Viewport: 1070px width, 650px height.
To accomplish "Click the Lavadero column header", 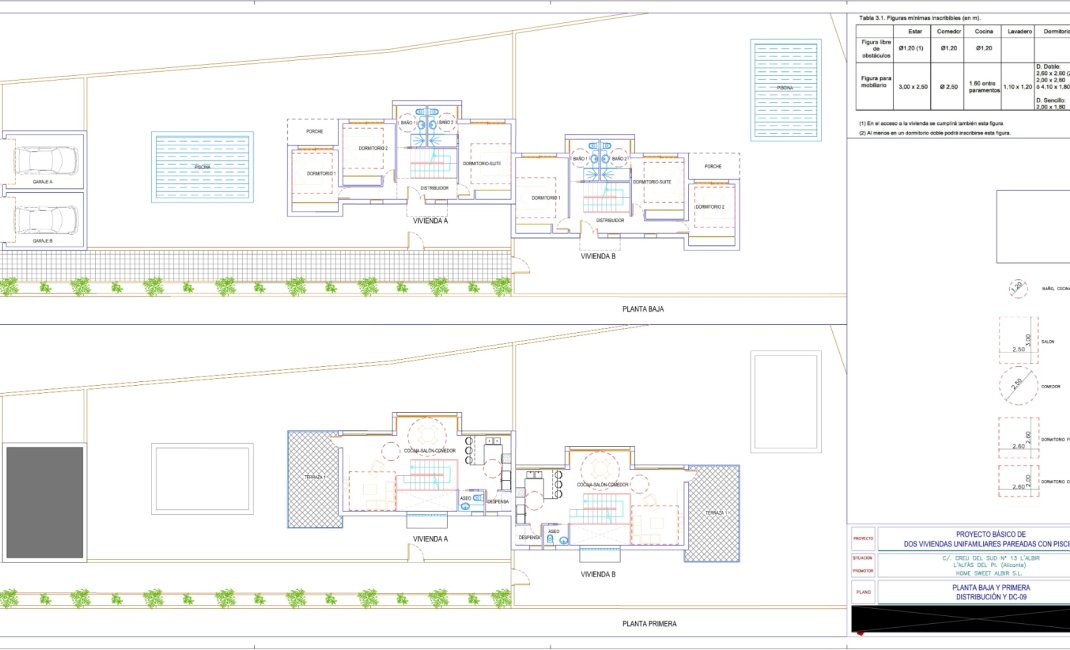I will [1020, 31].
